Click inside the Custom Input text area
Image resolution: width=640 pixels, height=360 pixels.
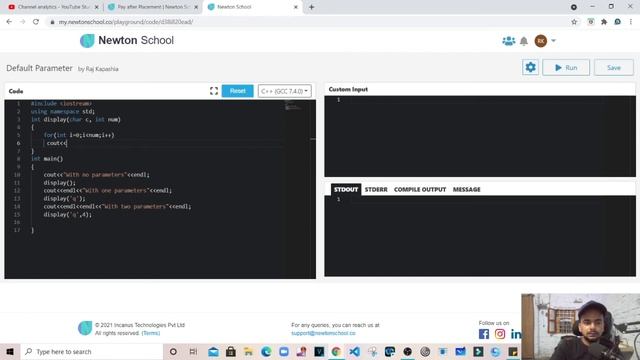pos(480,136)
